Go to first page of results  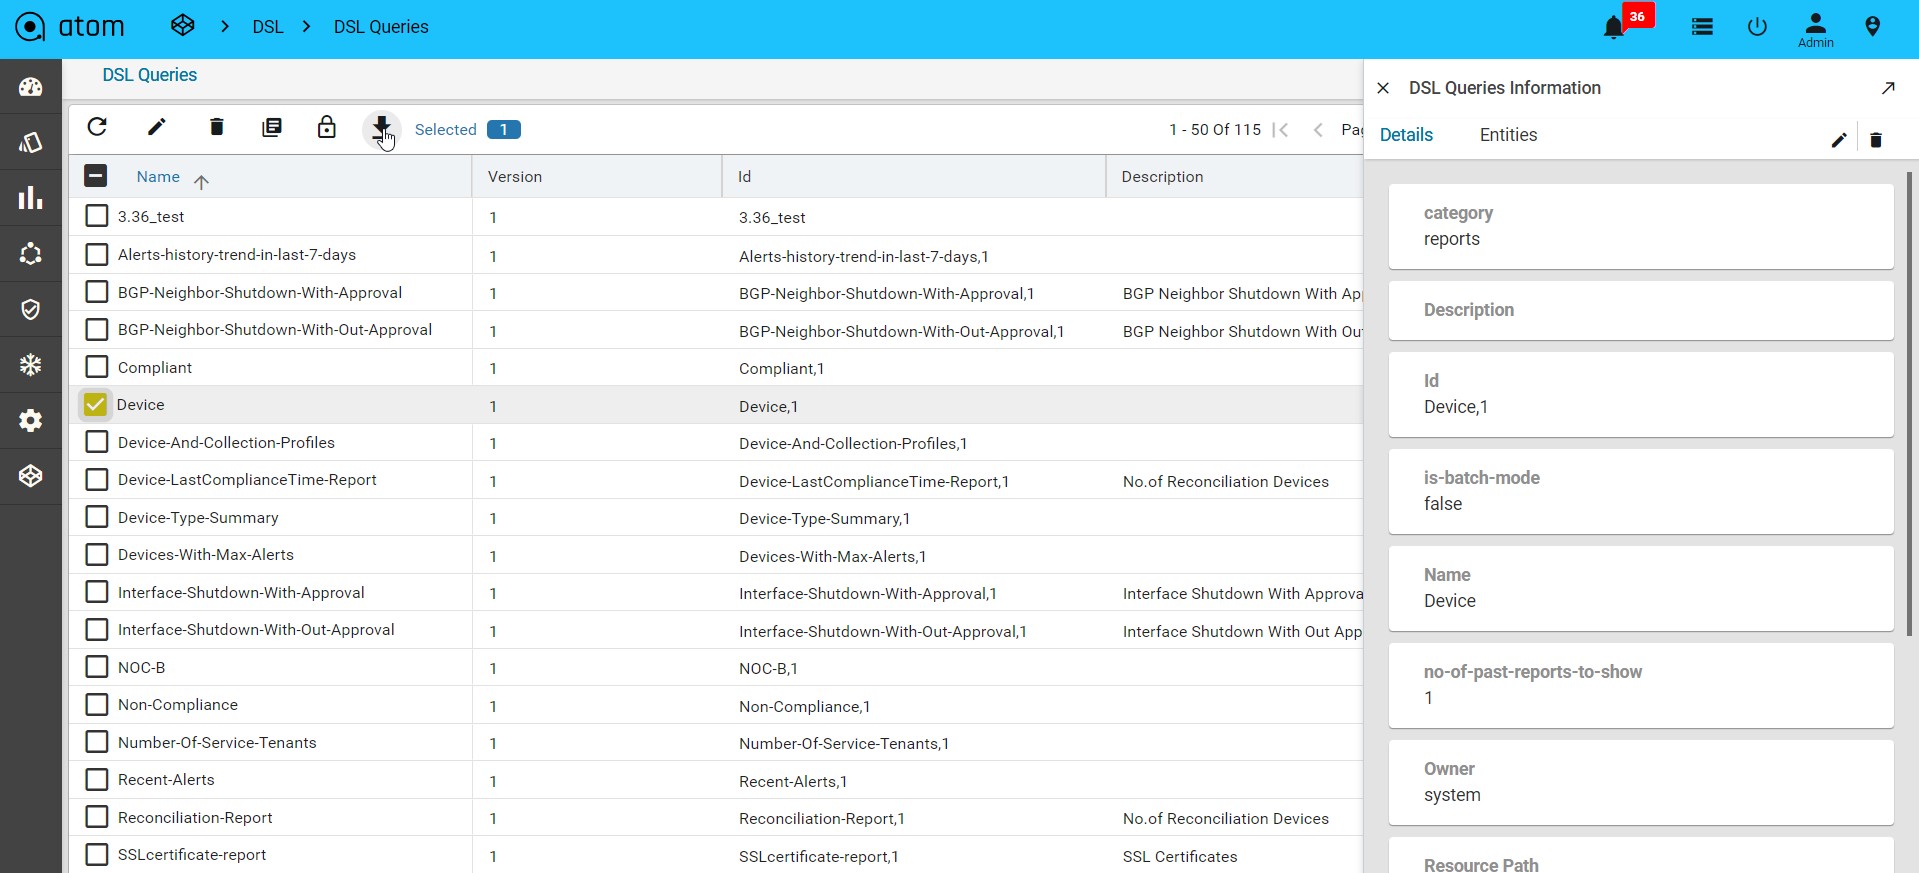pos(1281,130)
